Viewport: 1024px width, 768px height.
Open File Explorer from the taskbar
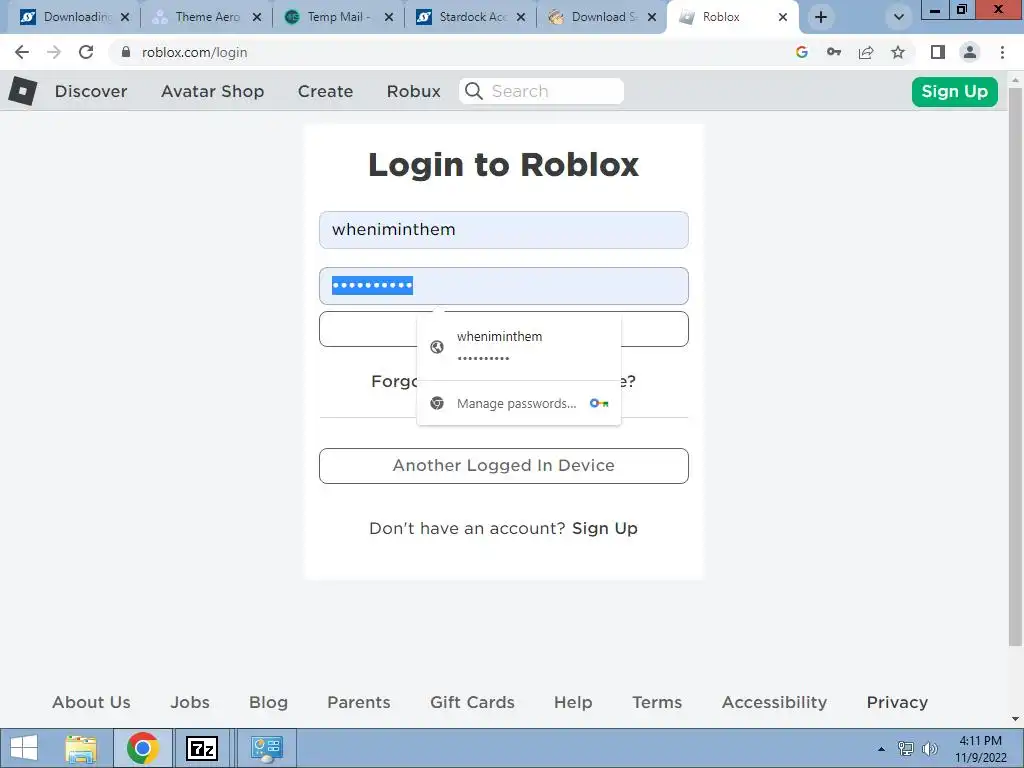[81, 748]
